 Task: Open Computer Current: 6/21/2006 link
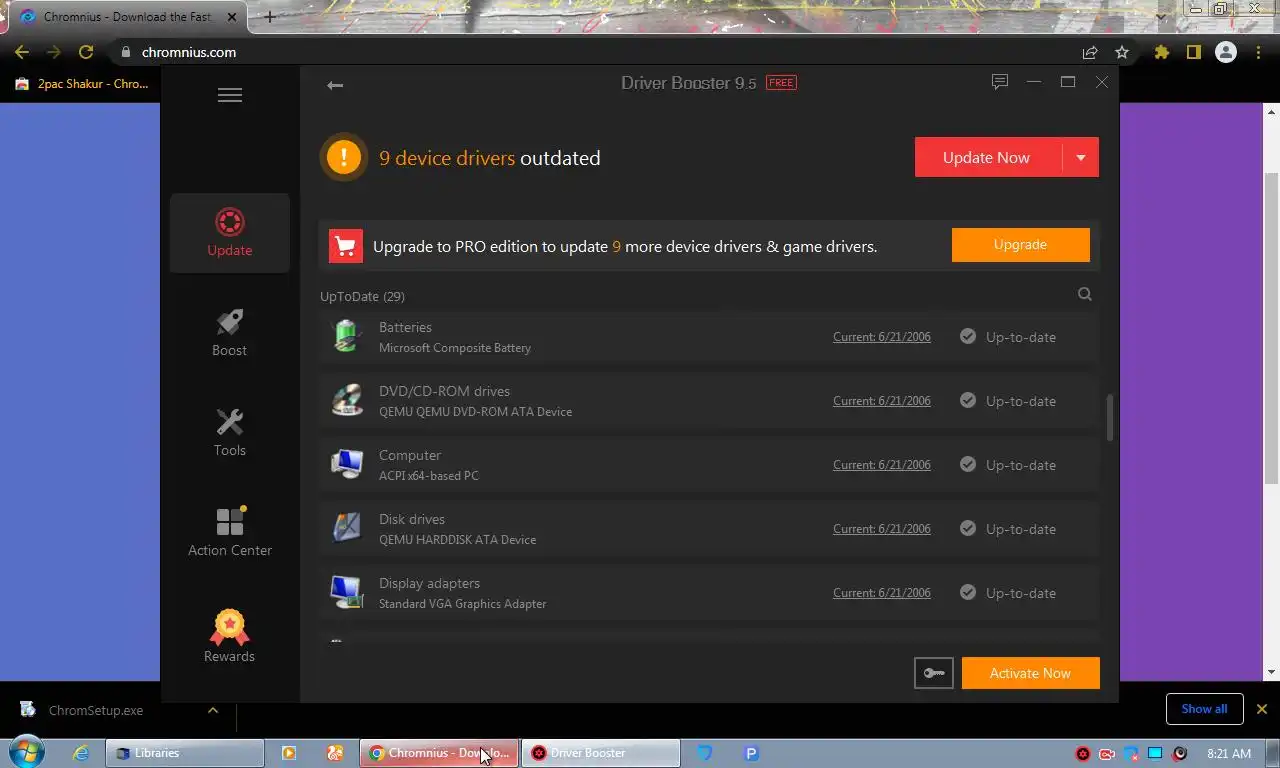[x=882, y=465]
